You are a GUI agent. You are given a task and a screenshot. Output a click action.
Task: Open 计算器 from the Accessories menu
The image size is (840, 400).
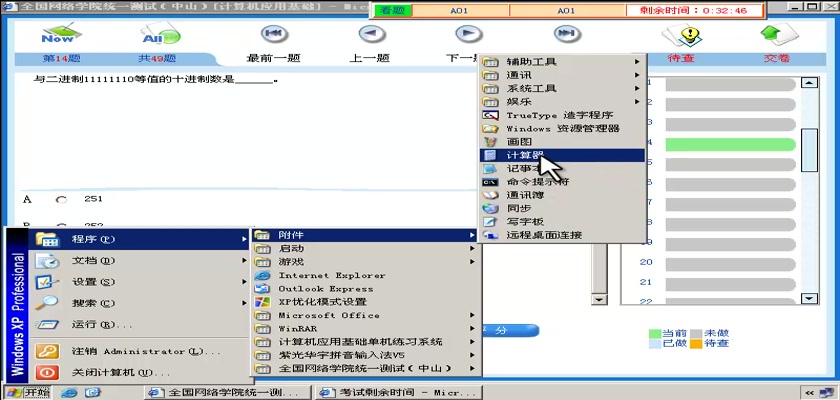point(562,155)
